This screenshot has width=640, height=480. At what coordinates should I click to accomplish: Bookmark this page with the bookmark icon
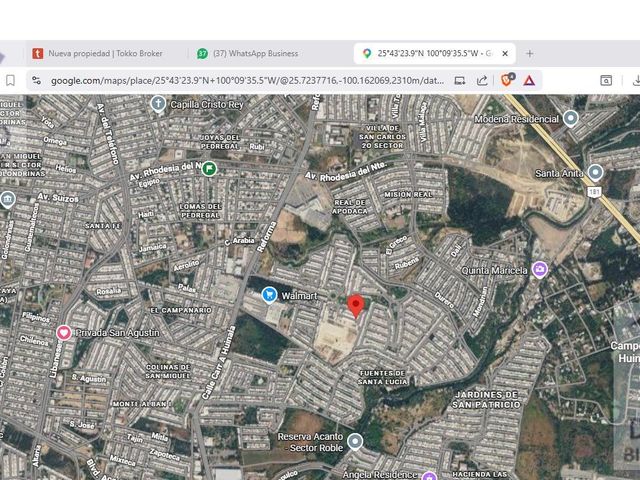(x=11, y=80)
